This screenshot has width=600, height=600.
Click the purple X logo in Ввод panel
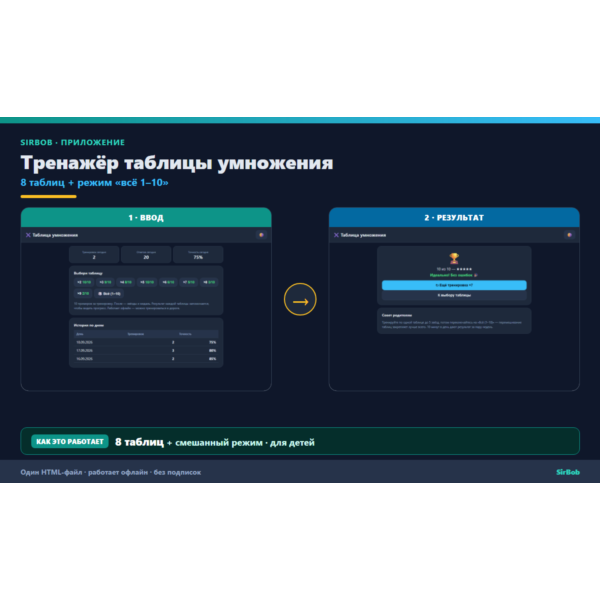28,235
